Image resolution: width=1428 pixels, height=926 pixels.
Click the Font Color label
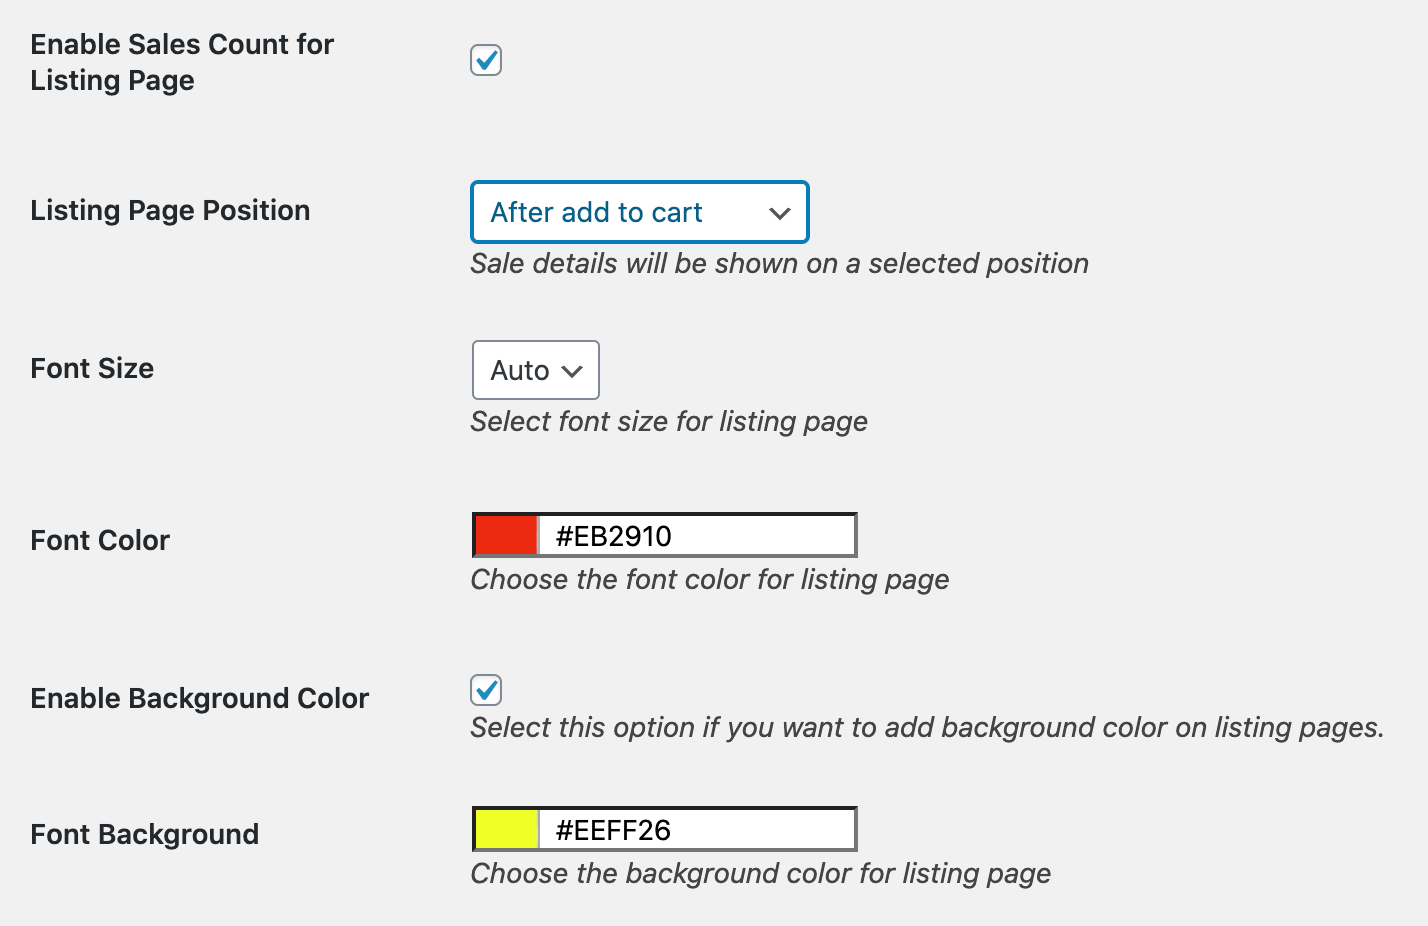99,540
